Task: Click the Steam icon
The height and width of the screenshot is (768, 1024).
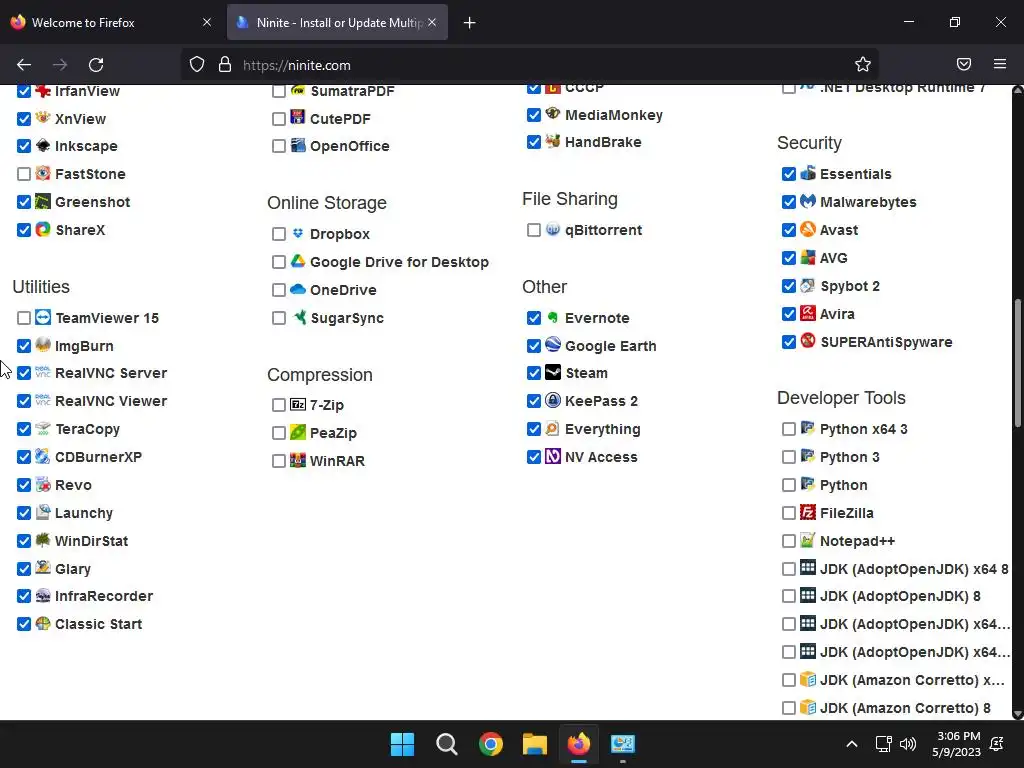Action: (553, 372)
